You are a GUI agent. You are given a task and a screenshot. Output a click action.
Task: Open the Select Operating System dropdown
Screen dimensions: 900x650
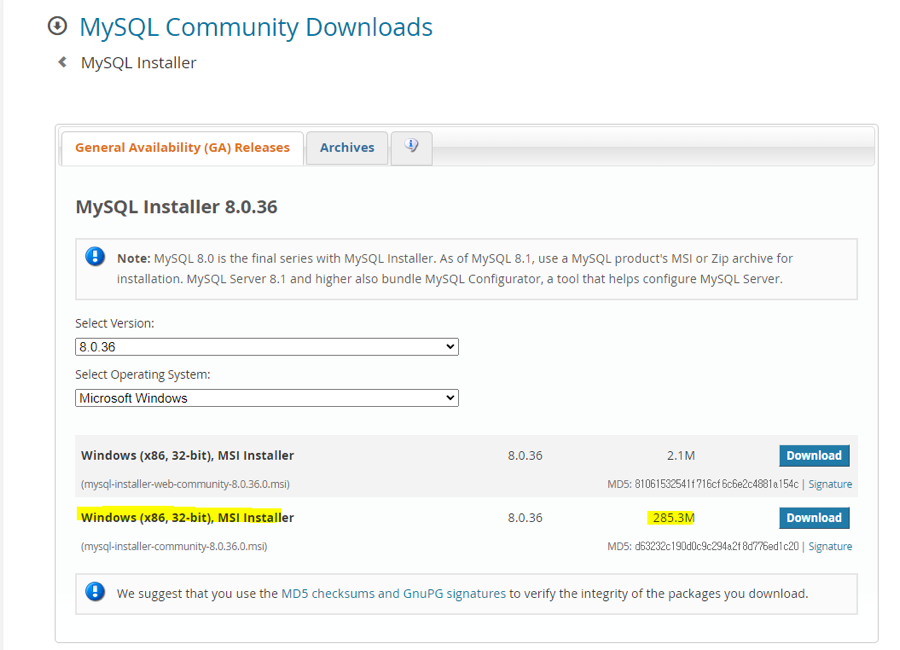[267, 398]
